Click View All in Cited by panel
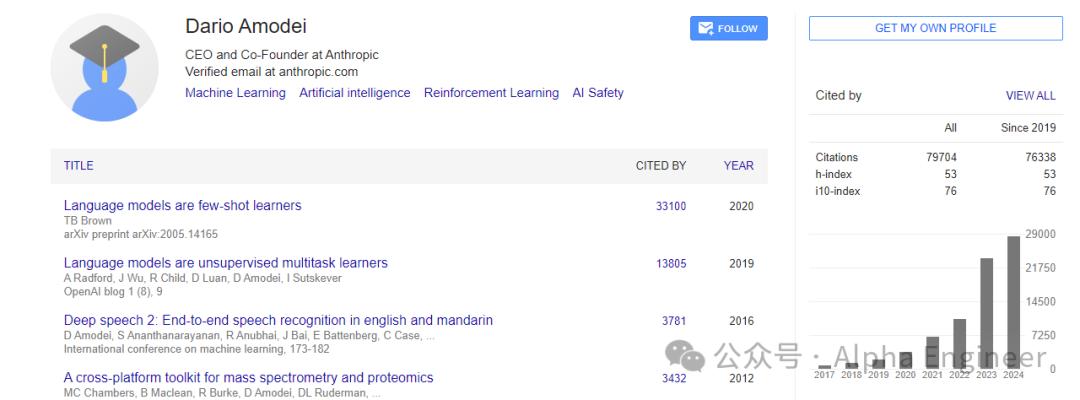 pyautogui.click(x=1030, y=96)
